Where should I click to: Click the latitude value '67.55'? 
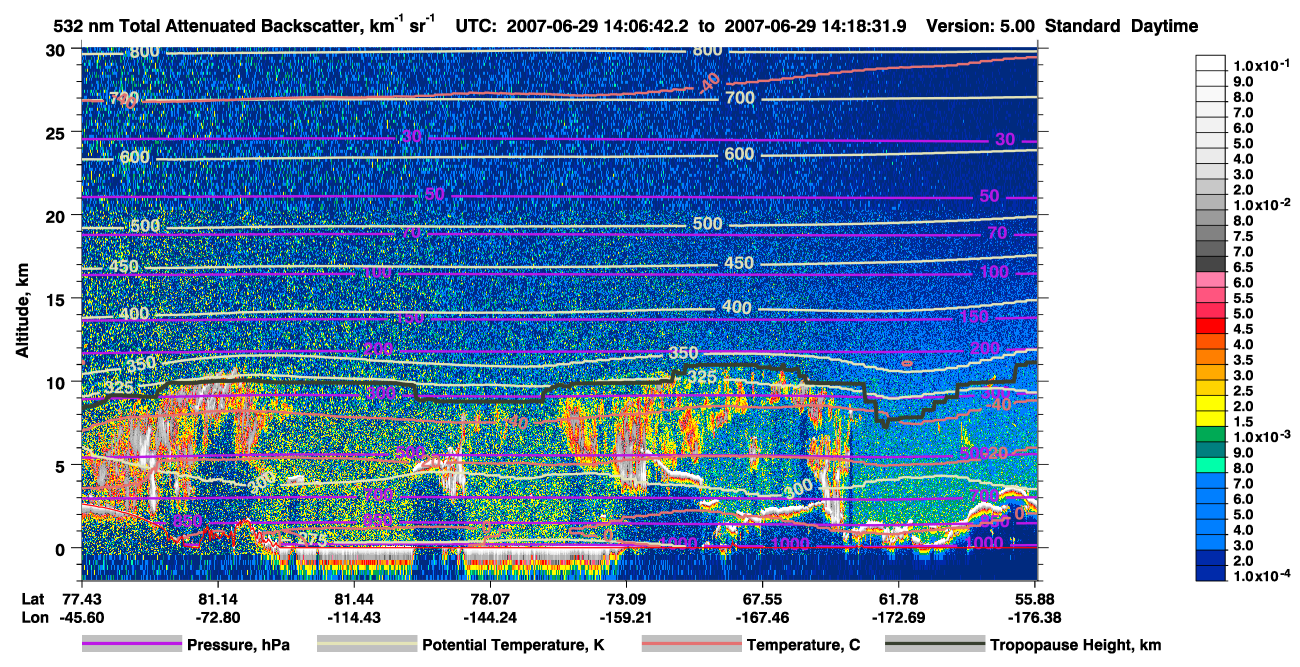pyautogui.click(x=763, y=599)
